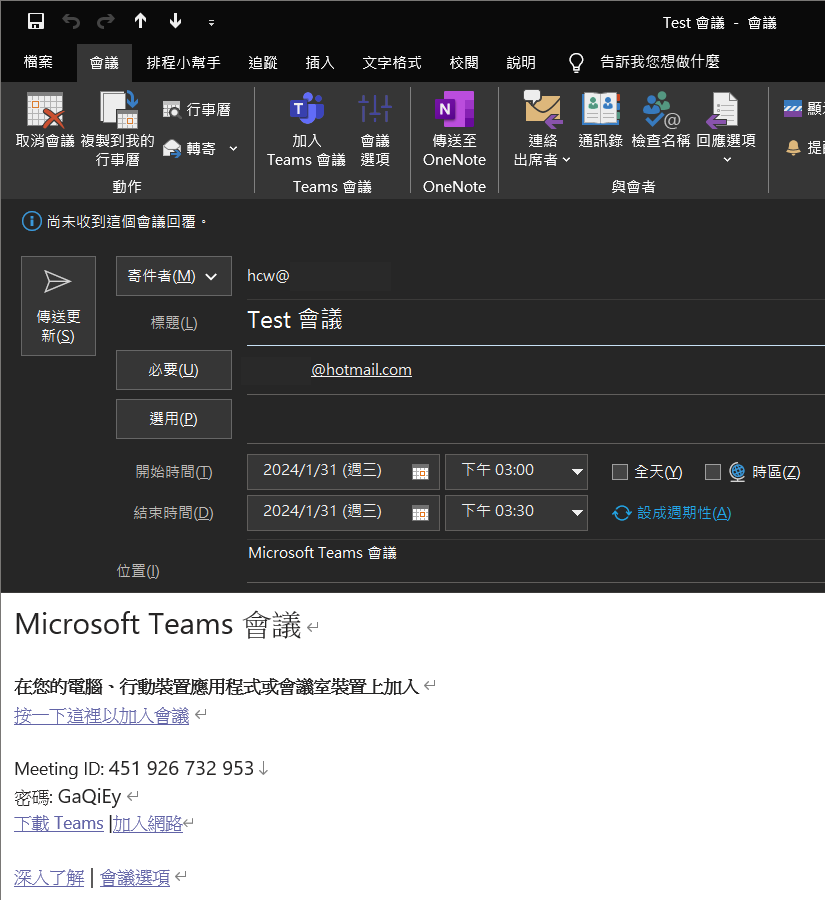
Task: Click the 傳送更新 send button
Action: pyautogui.click(x=59, y=306)
